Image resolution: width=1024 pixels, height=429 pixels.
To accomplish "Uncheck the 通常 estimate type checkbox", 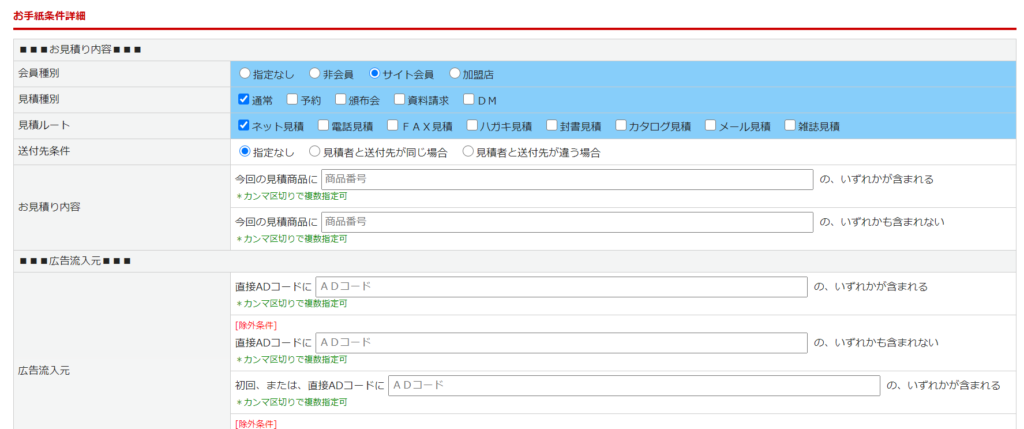I will point(244,100).
